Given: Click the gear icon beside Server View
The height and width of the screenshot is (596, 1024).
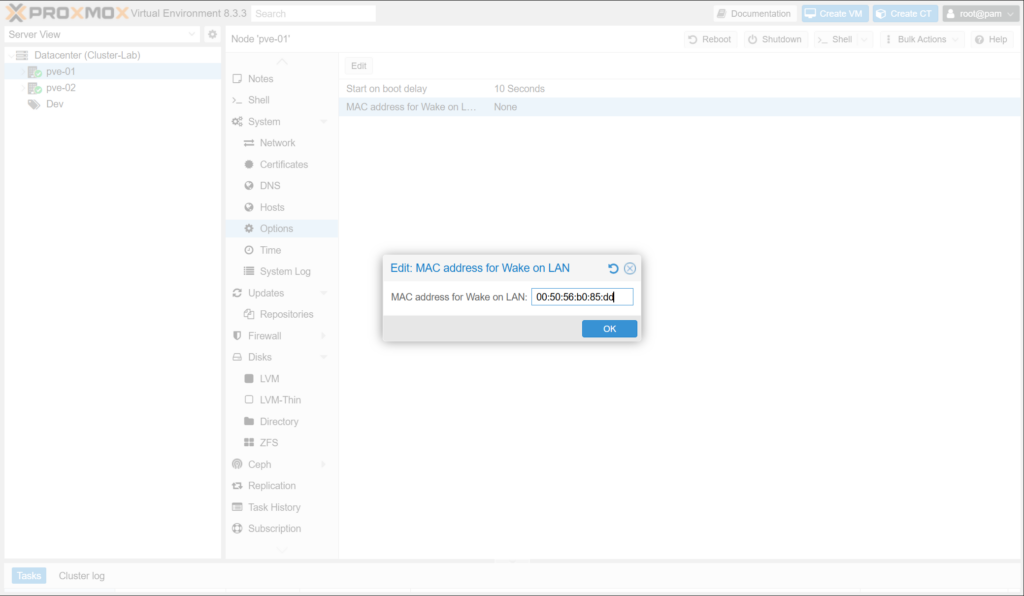Looking at the screenshot, I should click(x=212, y=35).
